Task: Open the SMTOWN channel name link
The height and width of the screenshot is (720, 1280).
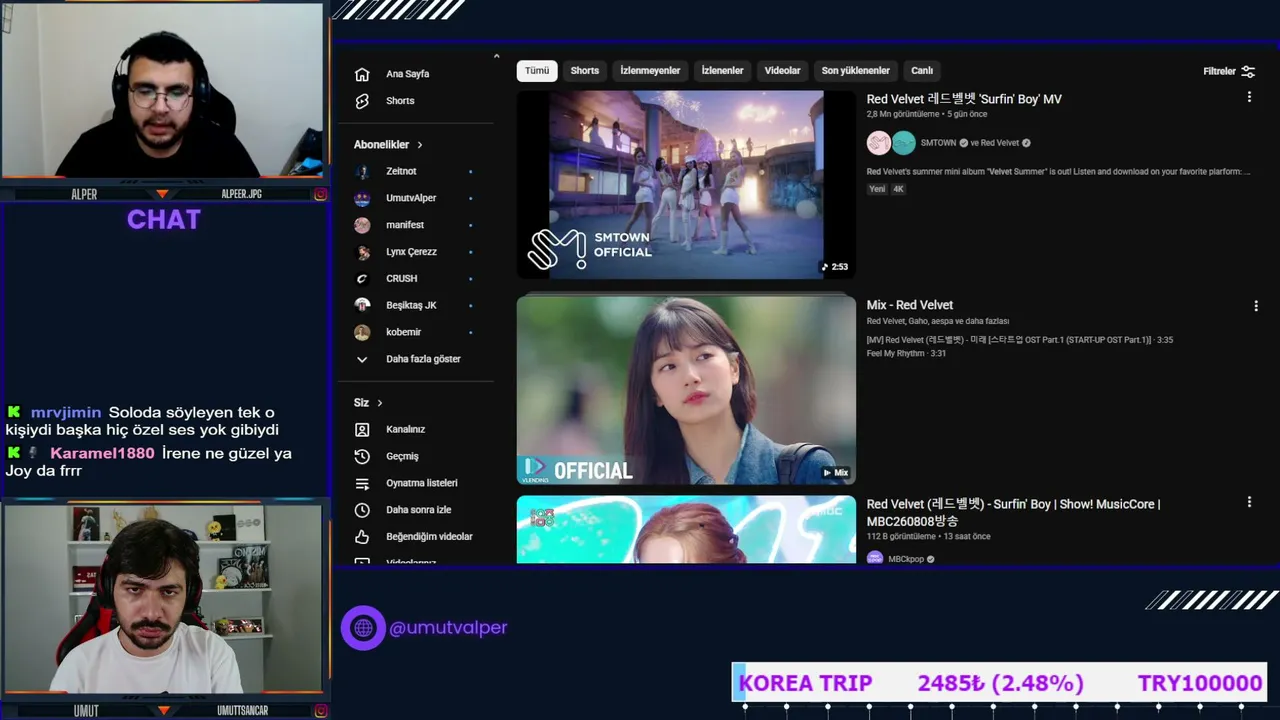Action: click(938, 143)
